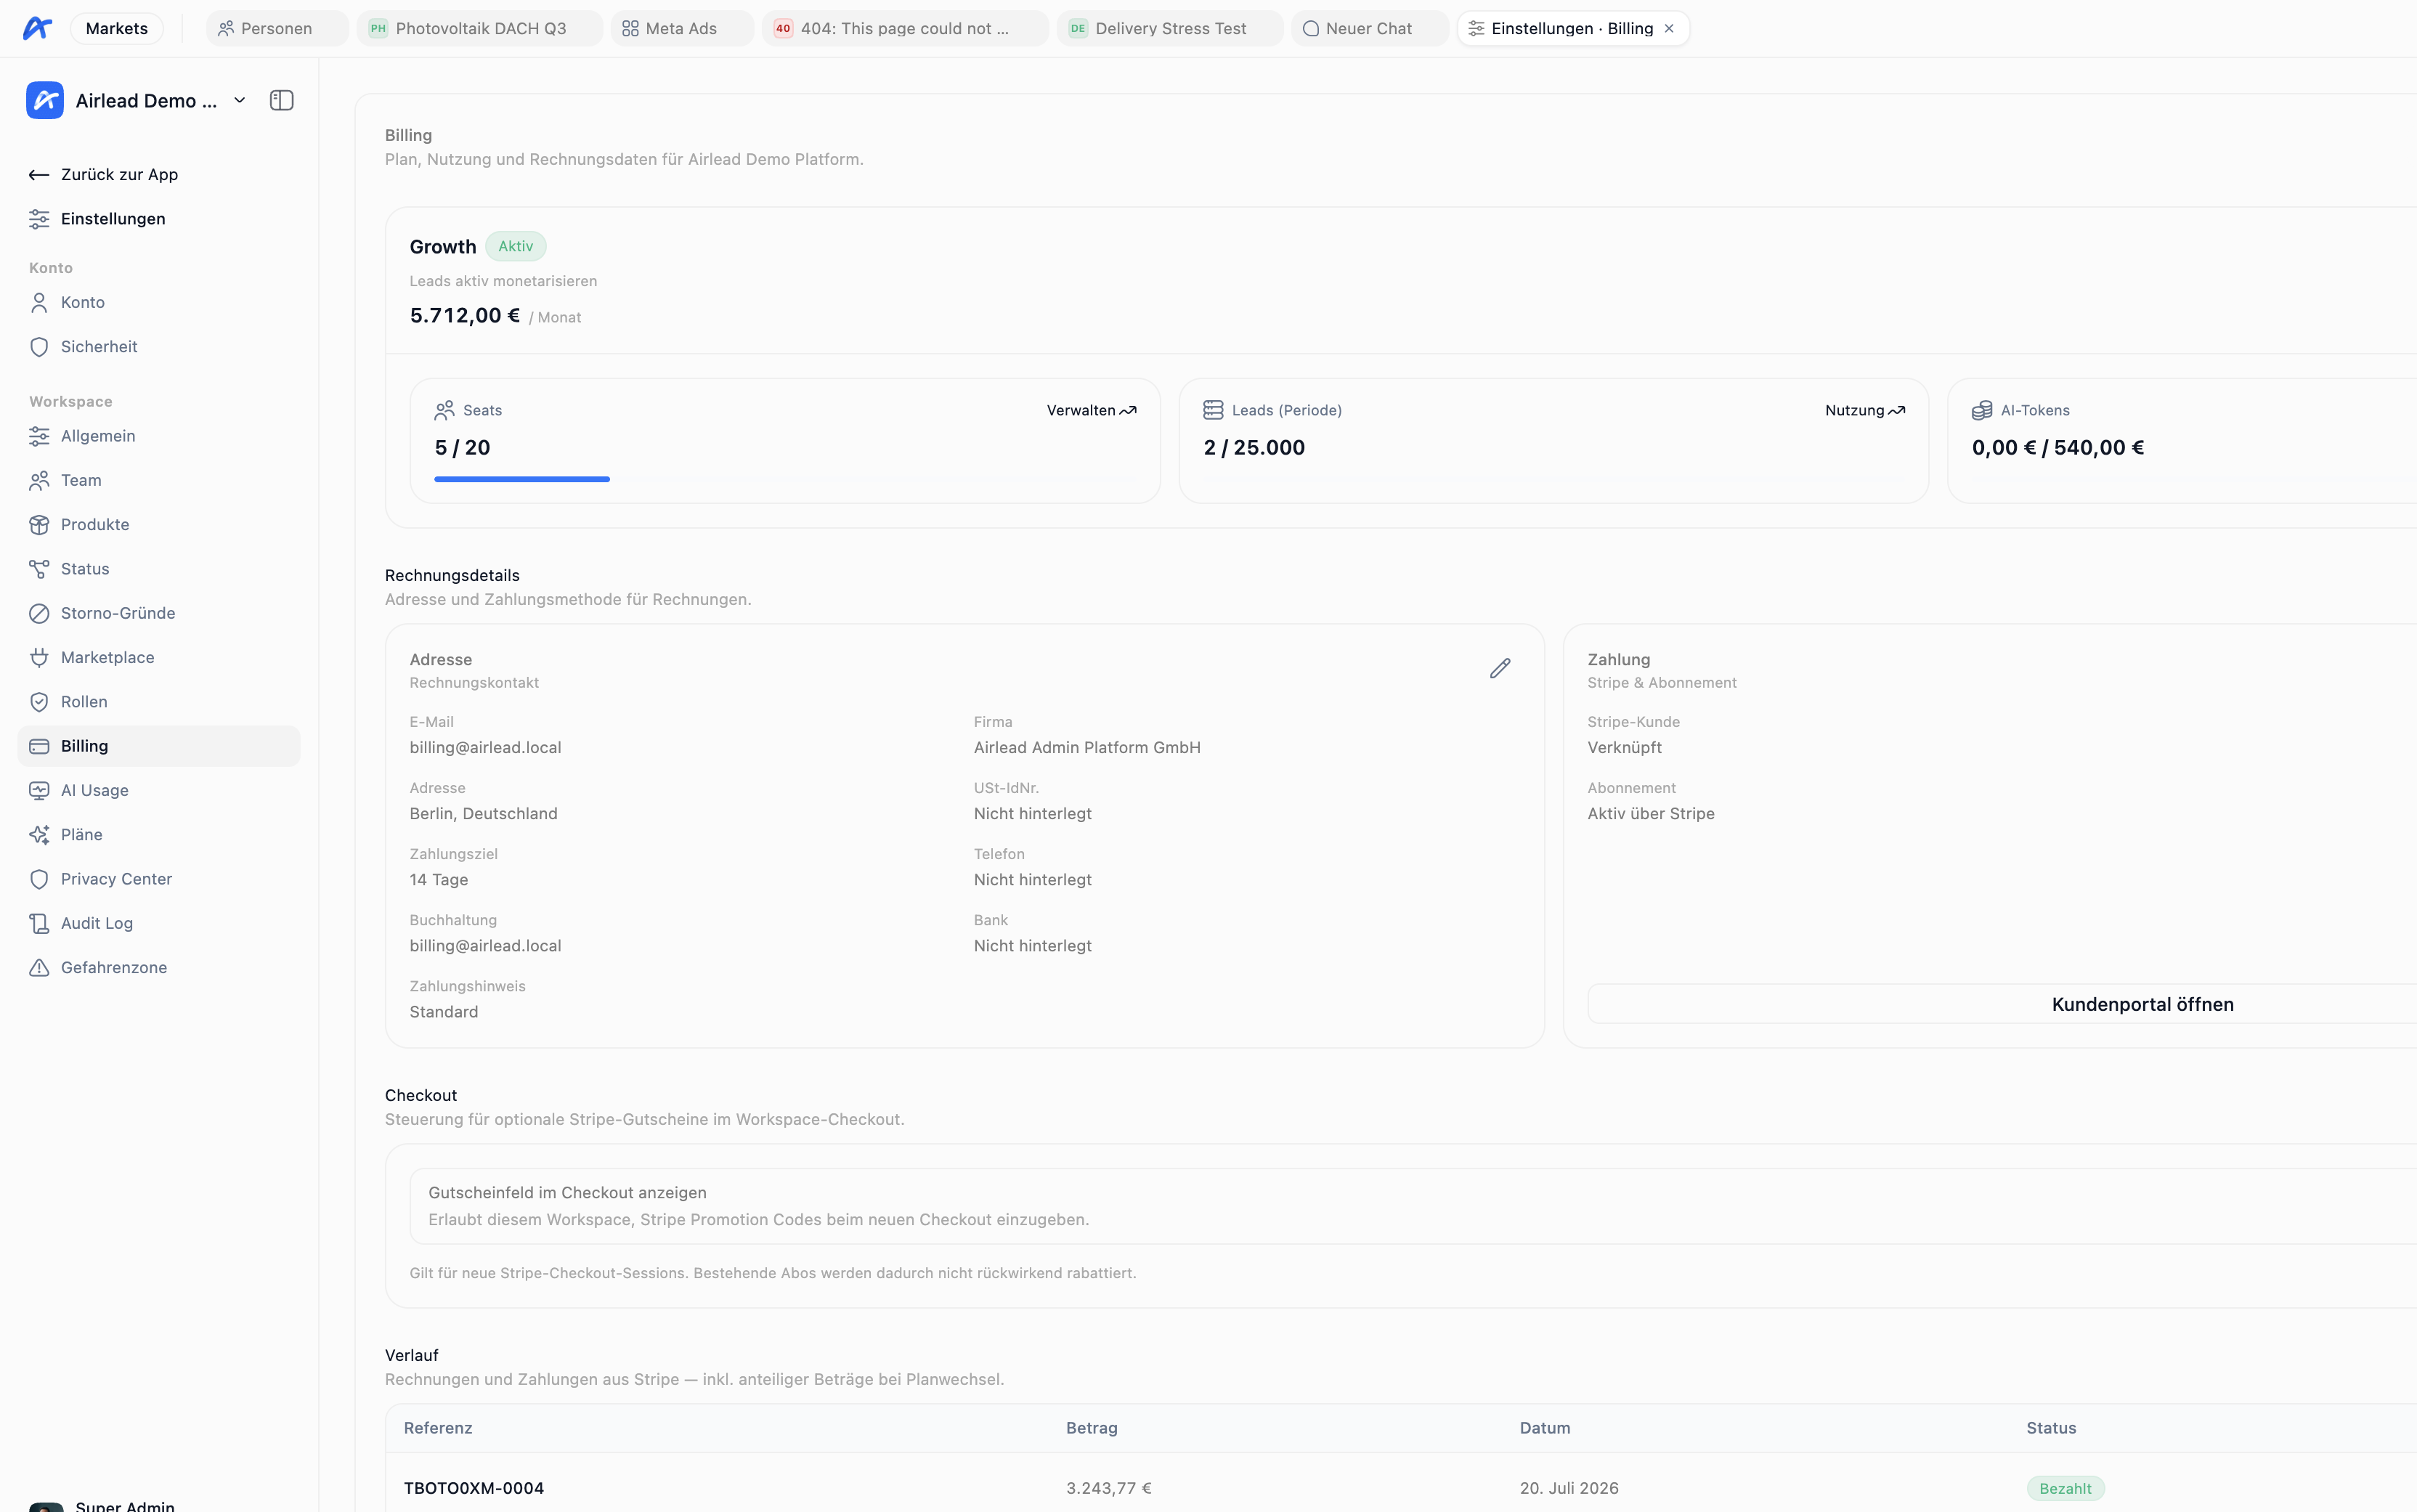The height and width of the screenshot is (1512, 2417).
Task: Click the 3.243,77 € amount cell
Action: tap(1109, 1488)
